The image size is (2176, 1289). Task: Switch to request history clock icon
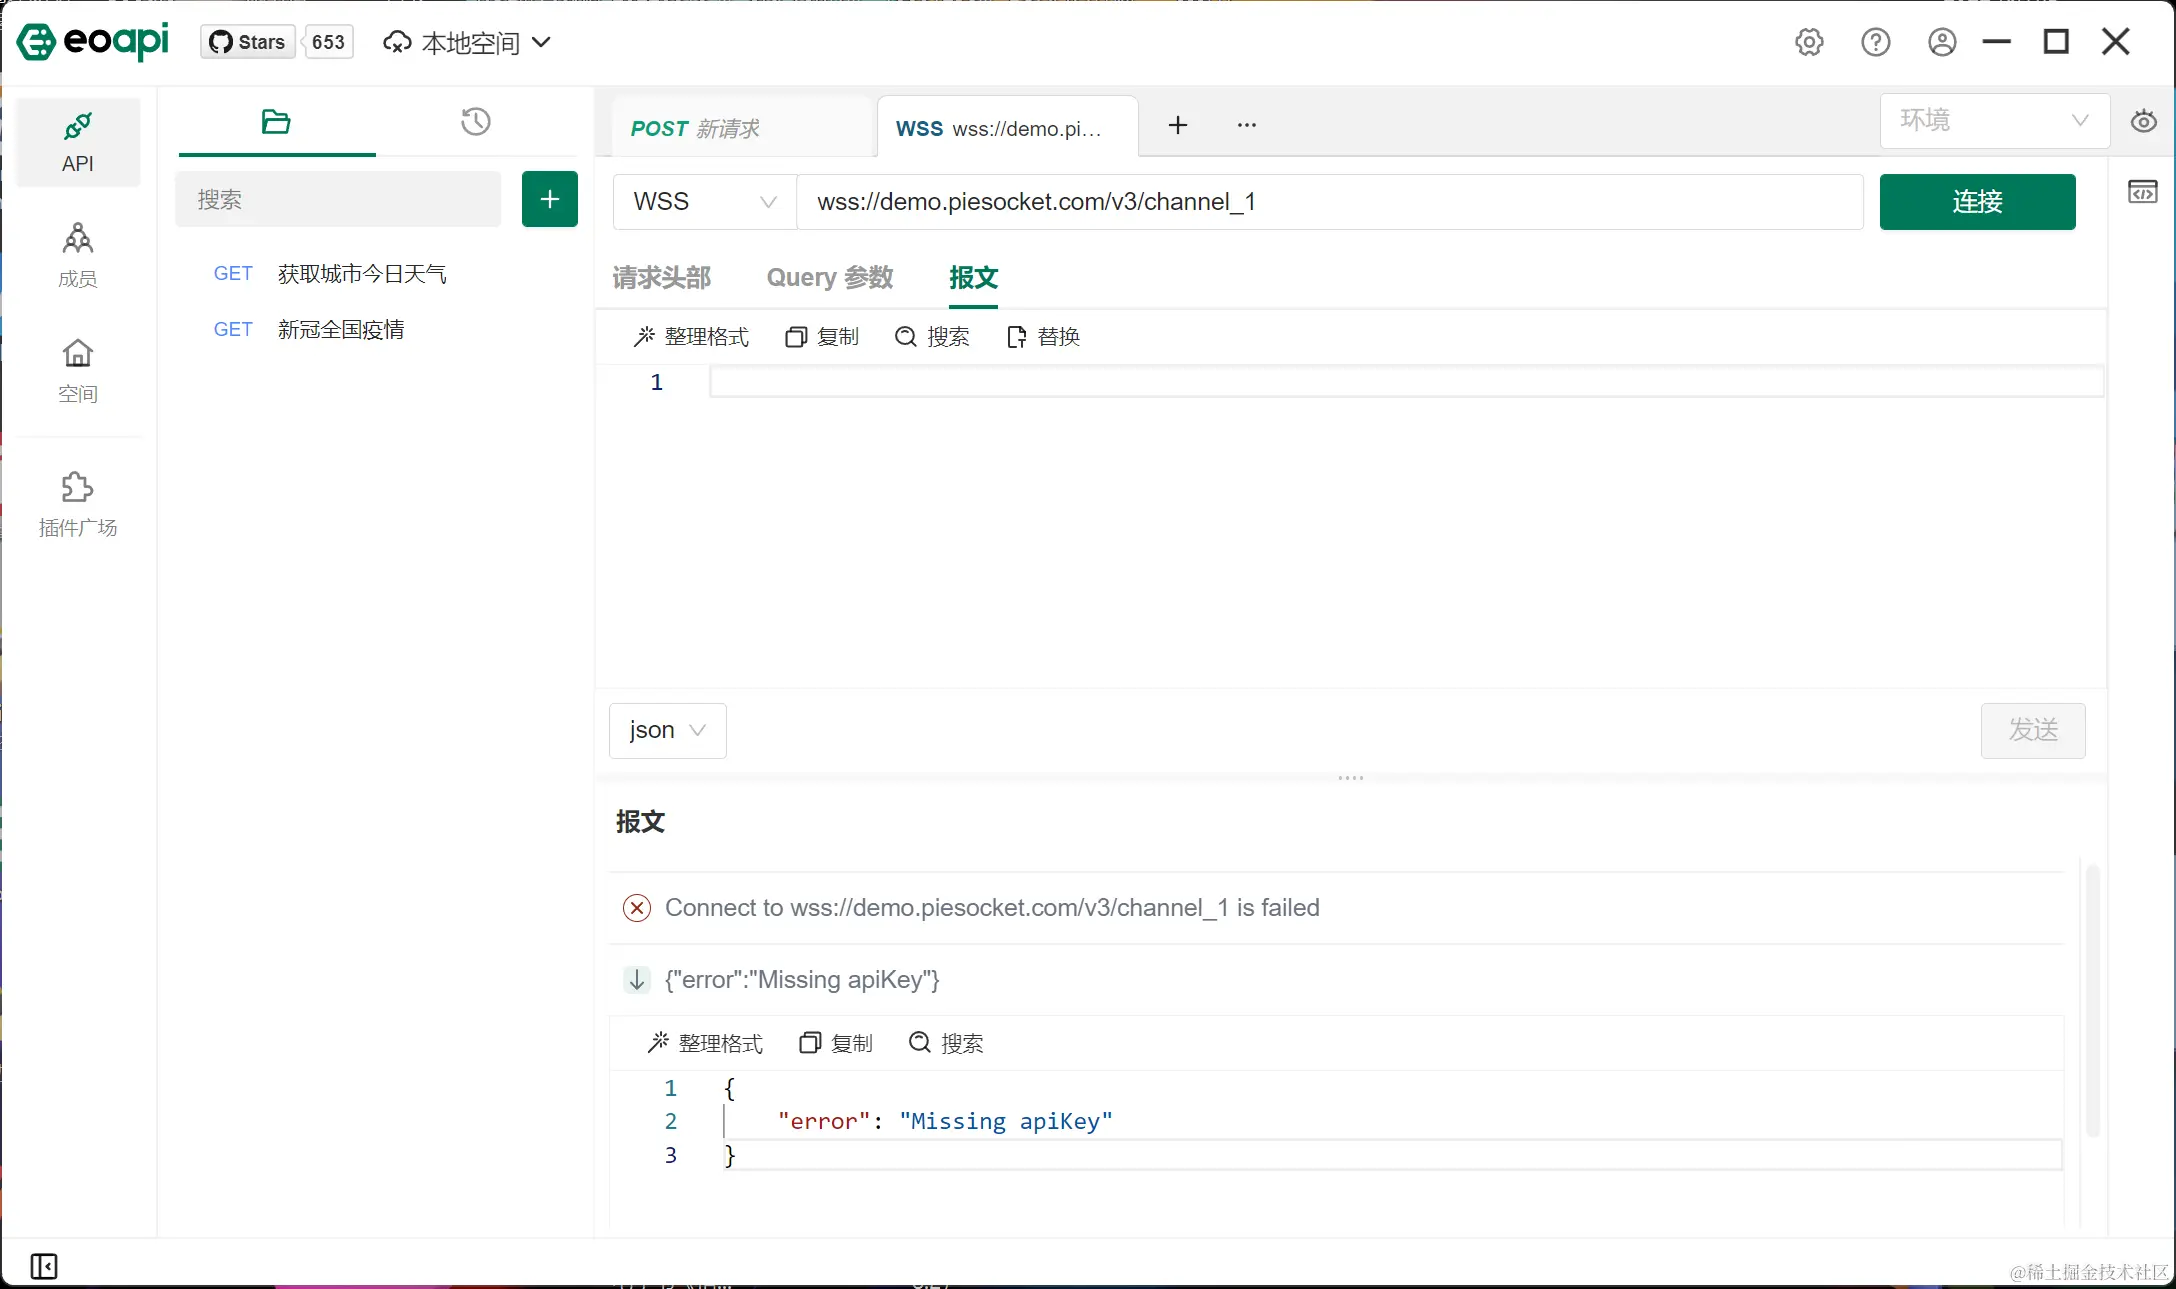(x=475, y=122)
